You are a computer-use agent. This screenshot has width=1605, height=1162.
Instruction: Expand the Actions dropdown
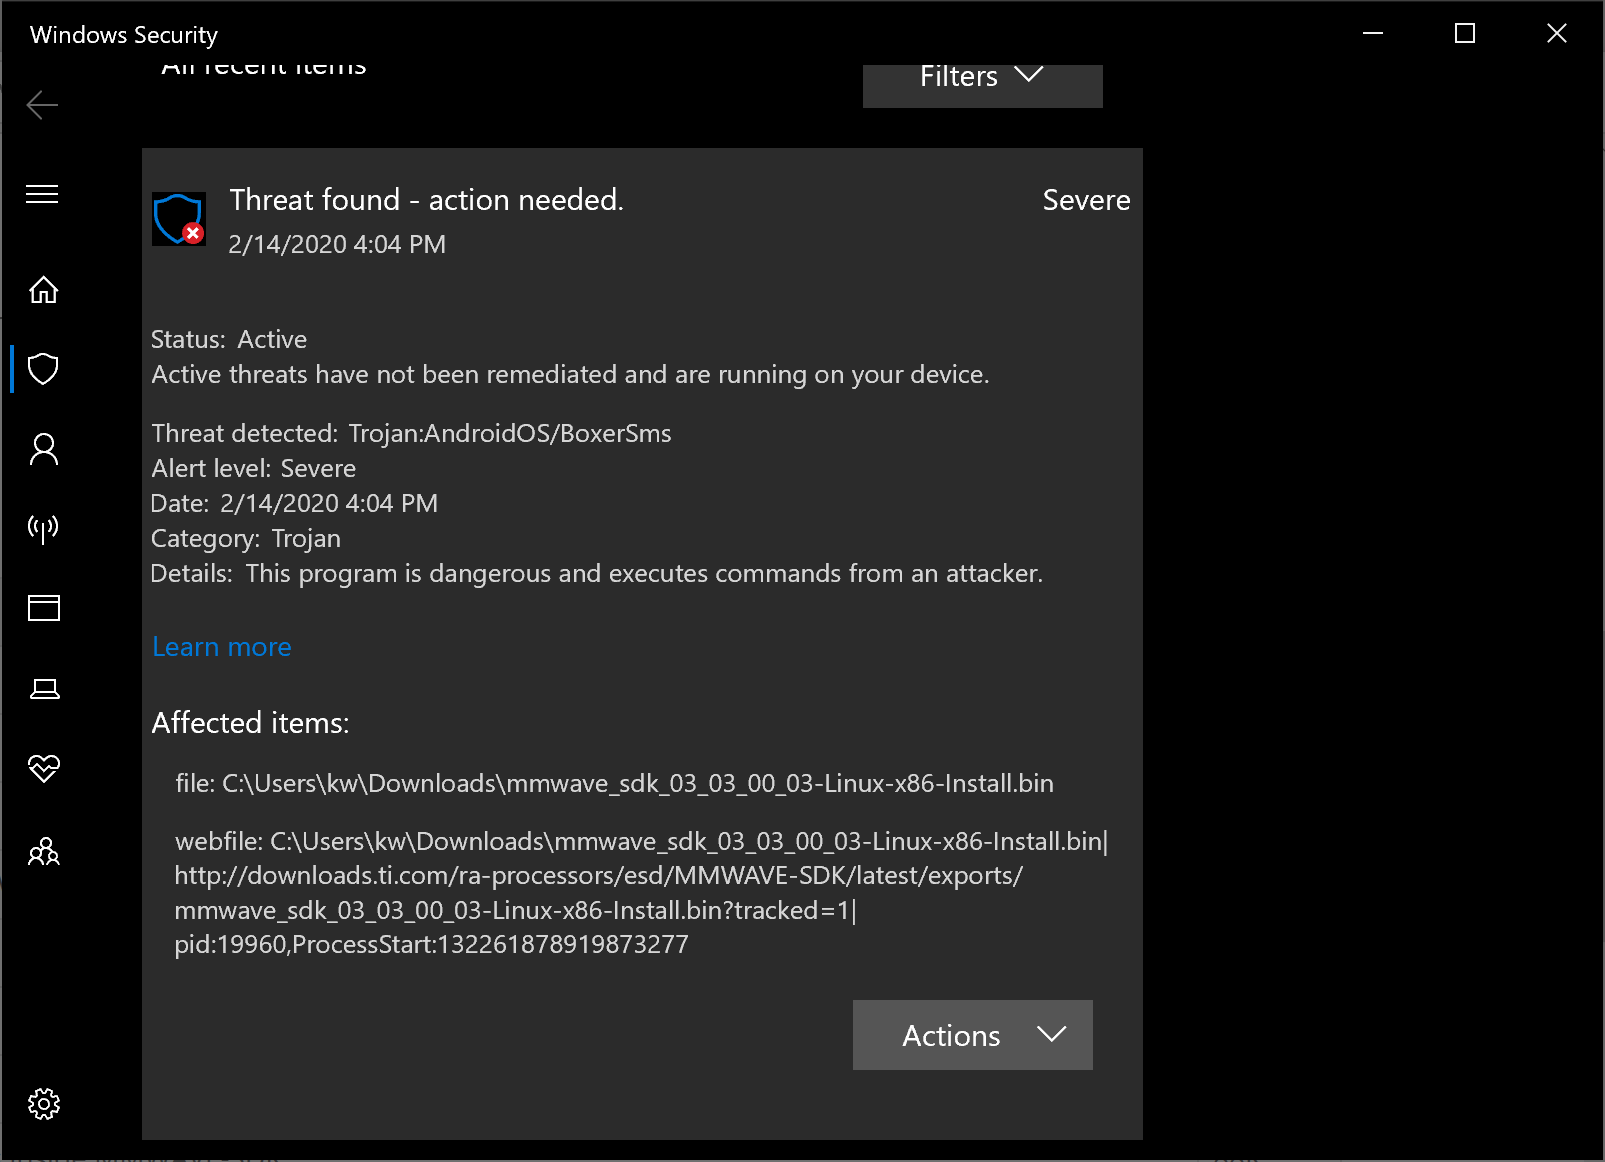[972, 1035]
